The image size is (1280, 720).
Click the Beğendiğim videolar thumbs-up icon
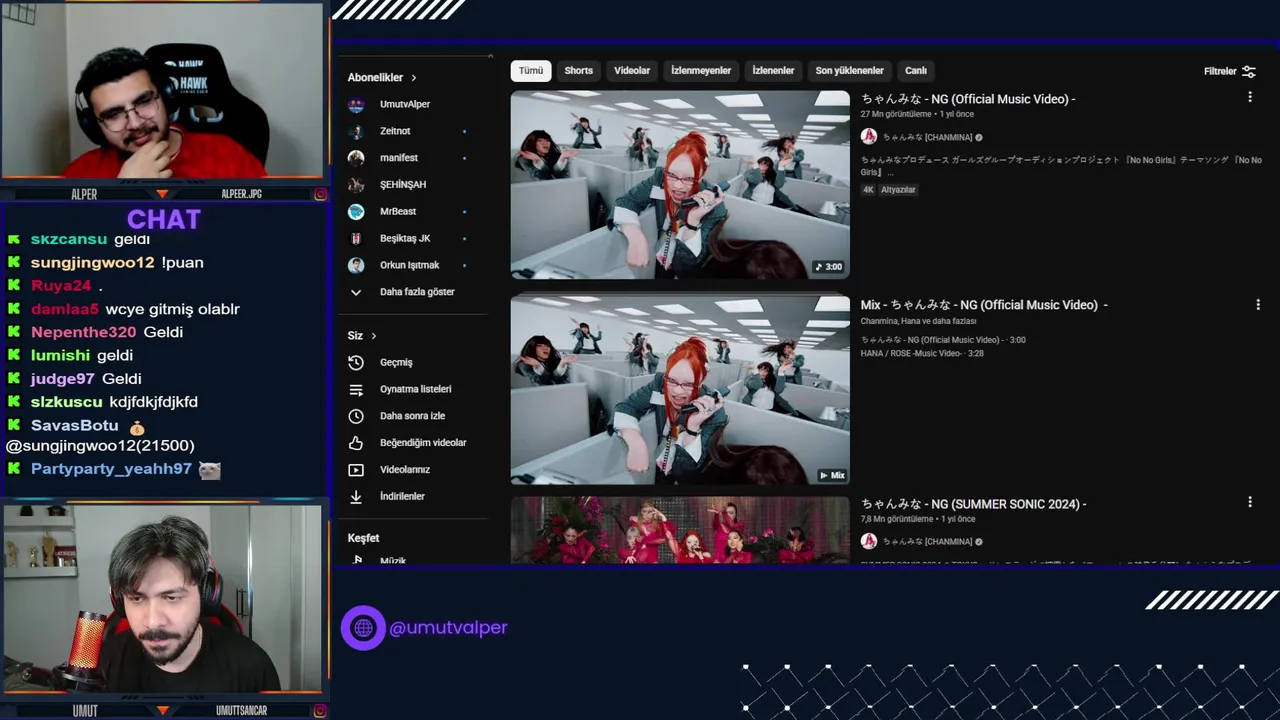[356, 443]
